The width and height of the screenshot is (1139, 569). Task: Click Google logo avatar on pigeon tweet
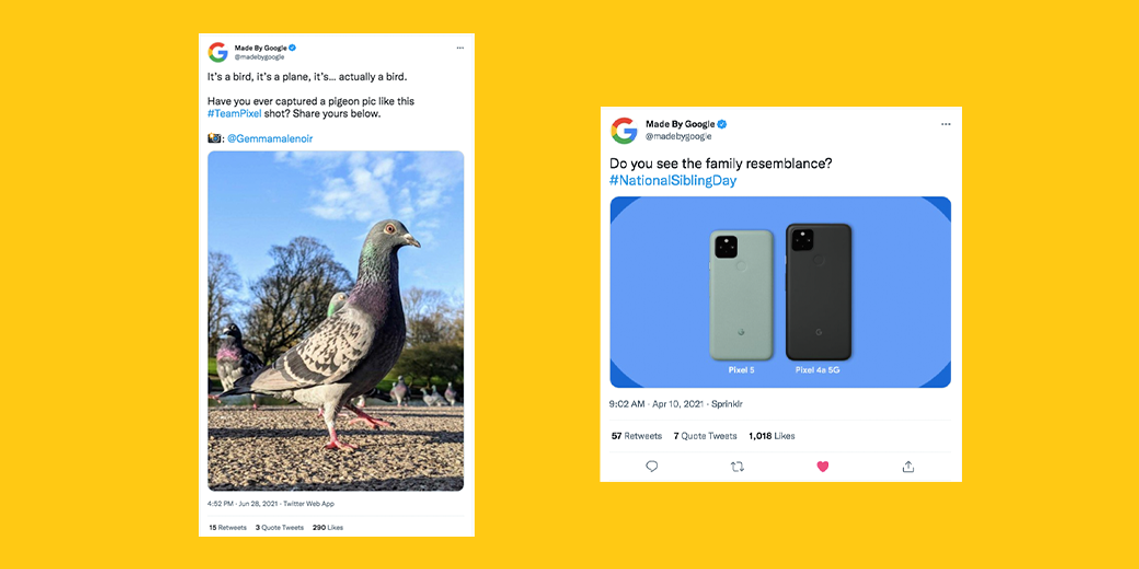(218, 52)
